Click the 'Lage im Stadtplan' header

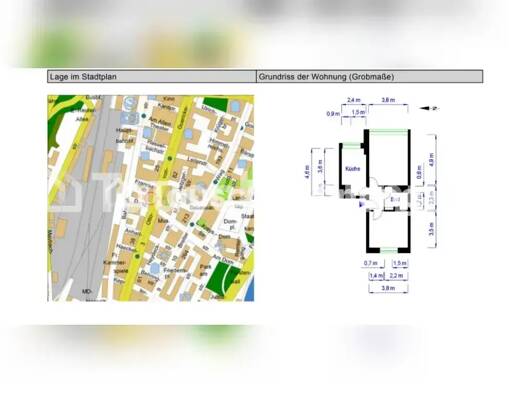click(152, 77)
